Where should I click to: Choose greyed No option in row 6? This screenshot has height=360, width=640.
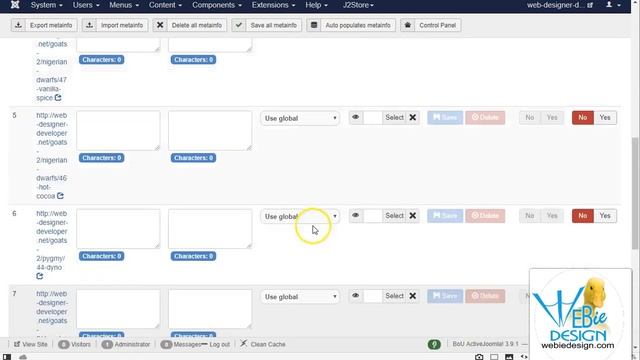pos(530,216)
